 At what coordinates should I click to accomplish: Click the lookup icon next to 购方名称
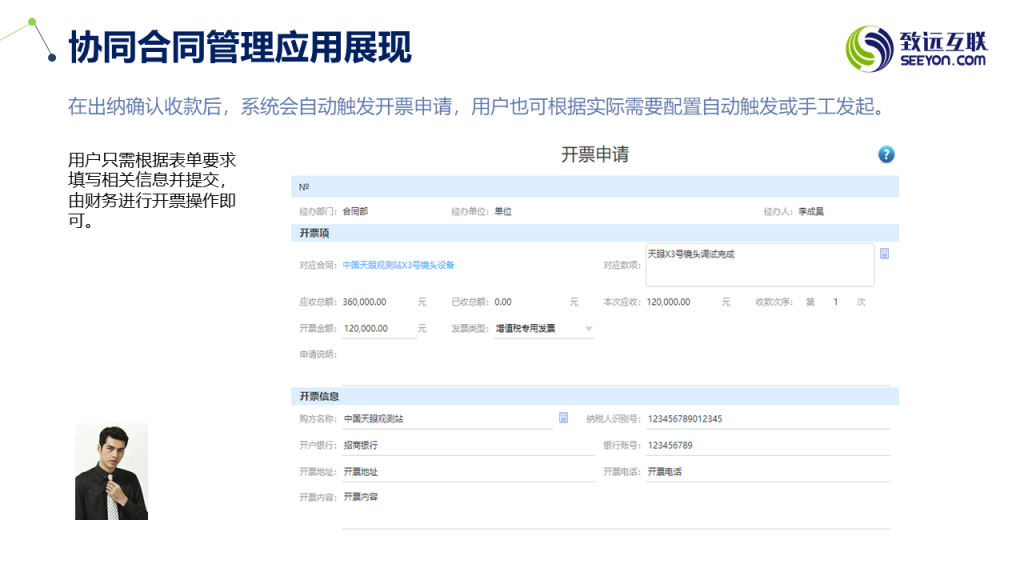(563, 418)
